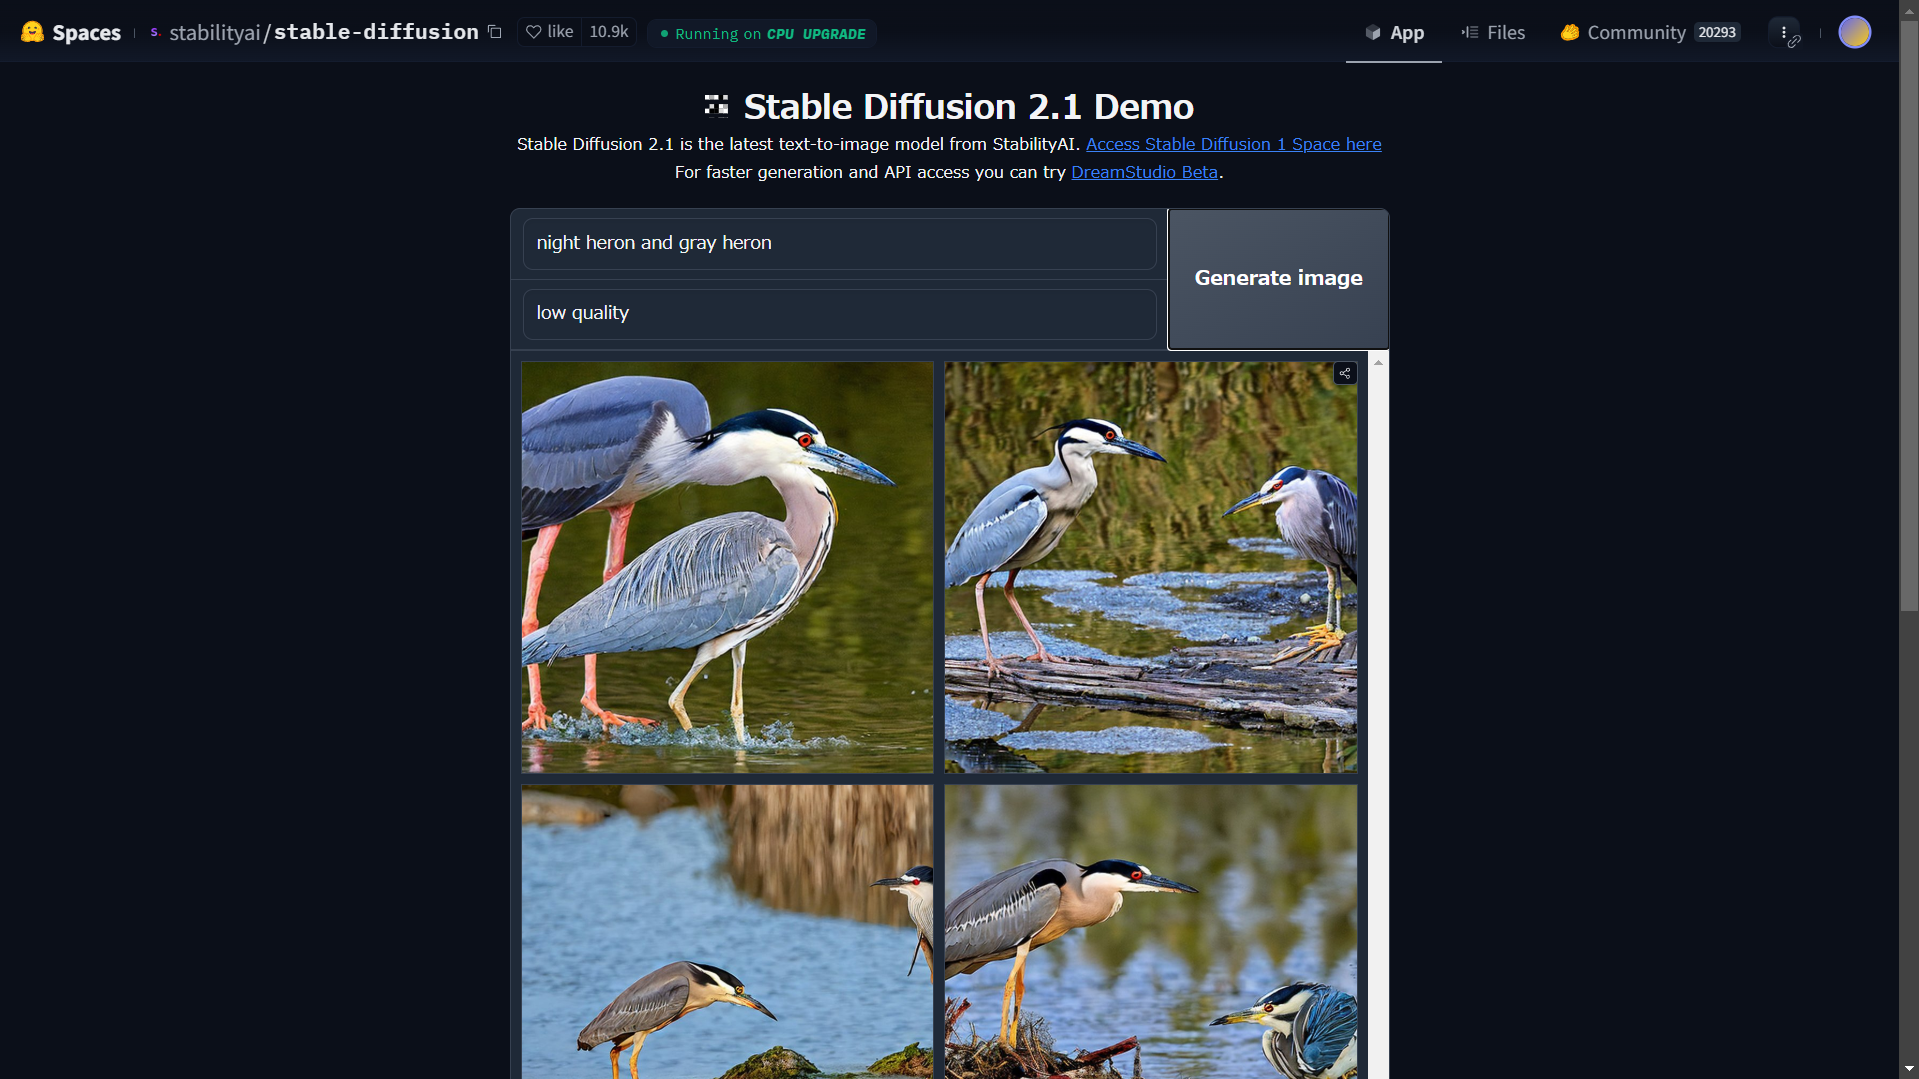Click the Generate image button
The image size is (1919, 1079).
(1278, 278)
